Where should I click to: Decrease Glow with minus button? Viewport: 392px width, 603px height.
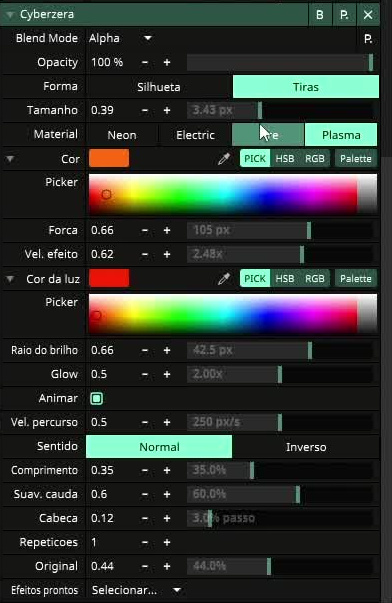145,374
